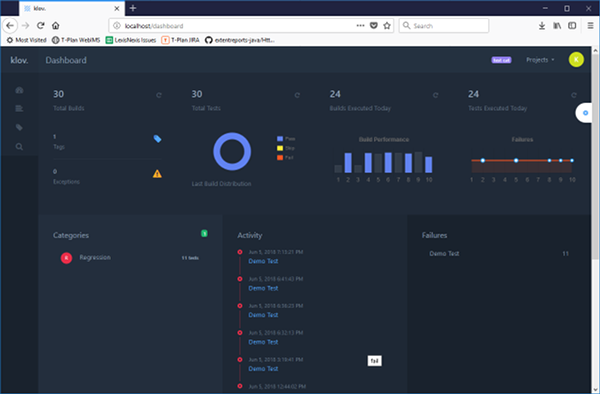
Task: Open the dashboard home icon in the Klov sidebar
Action: pyautogui.click(x=19, y=90)
